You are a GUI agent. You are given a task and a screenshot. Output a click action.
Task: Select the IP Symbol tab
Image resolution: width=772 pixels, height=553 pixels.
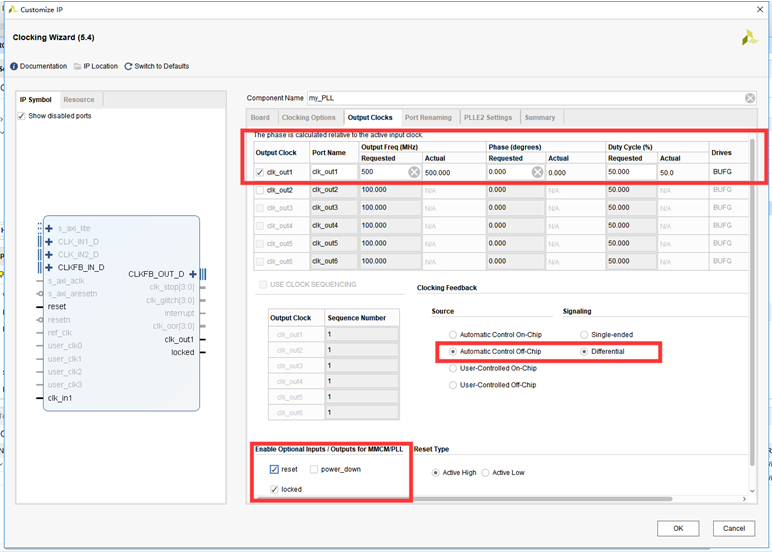pos(35,99)
